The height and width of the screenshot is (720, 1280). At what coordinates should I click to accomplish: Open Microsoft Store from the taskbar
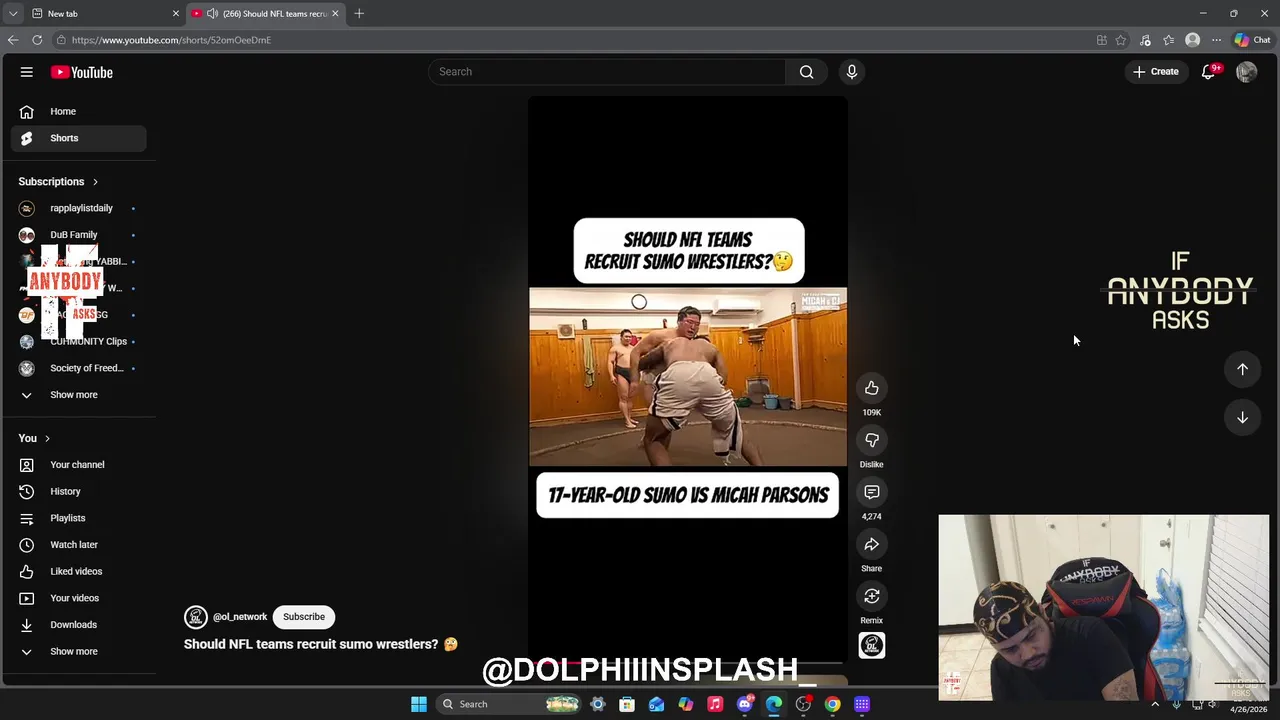pos(627,704)
